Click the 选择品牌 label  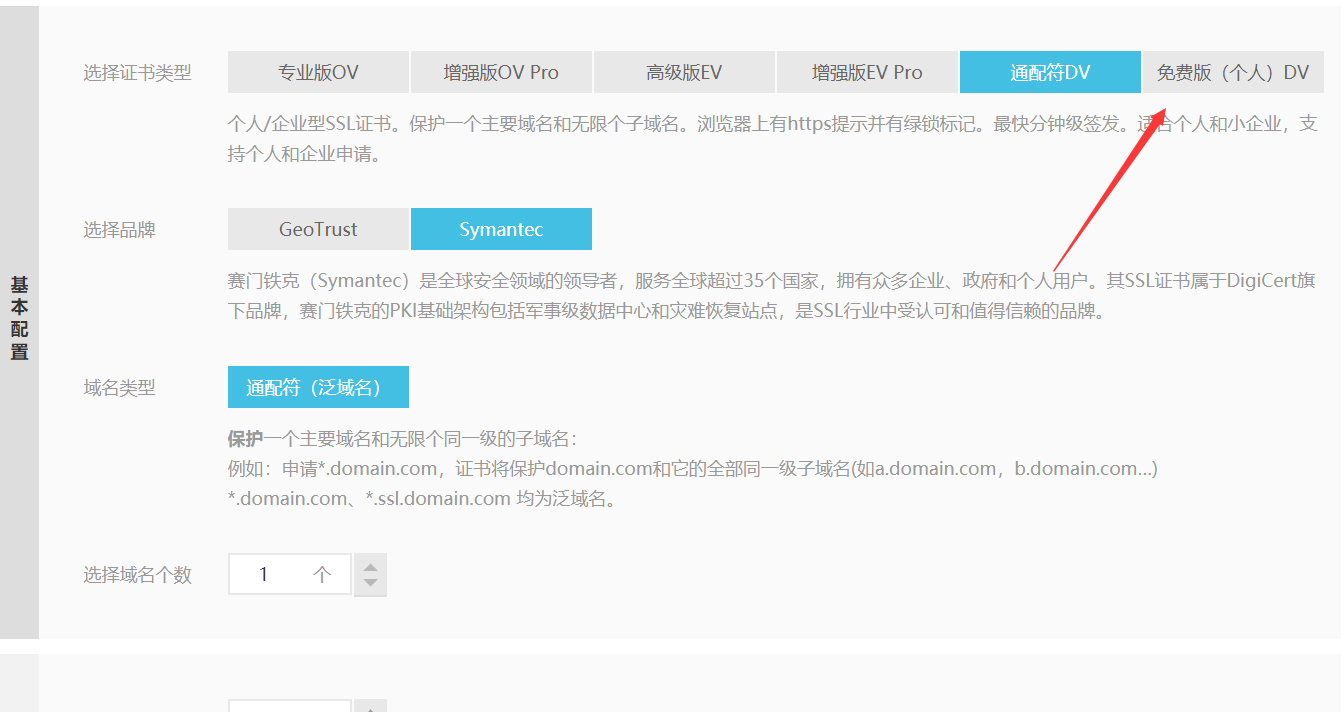click(x=119, y=230)
